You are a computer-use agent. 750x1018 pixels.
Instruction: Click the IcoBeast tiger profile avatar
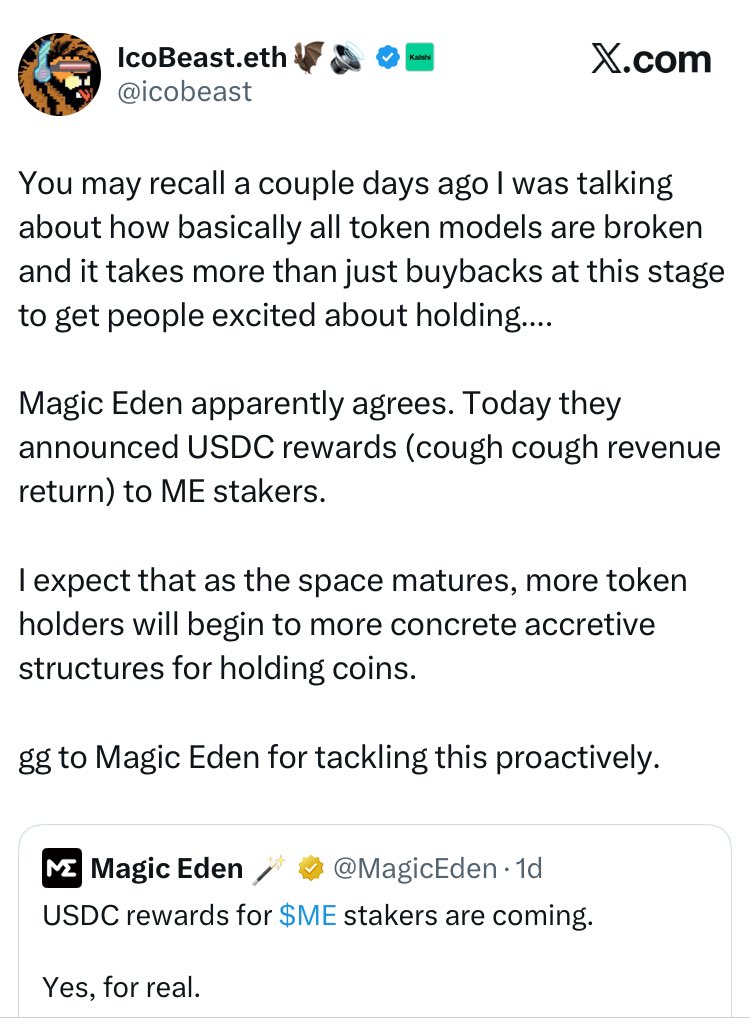60,72
